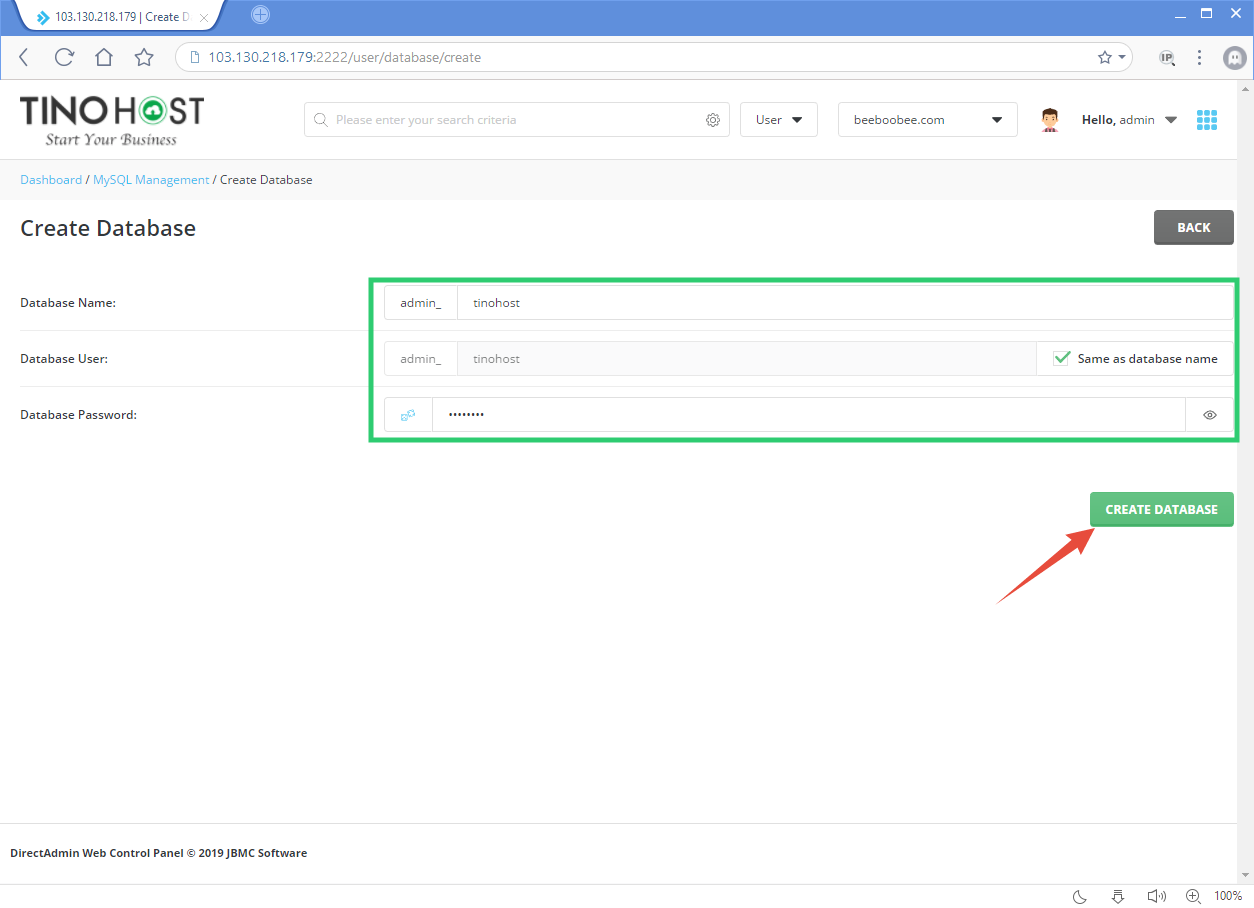
Task: Click the TinoHost logo
Action: pyautogui.click(x=110, y=119)
